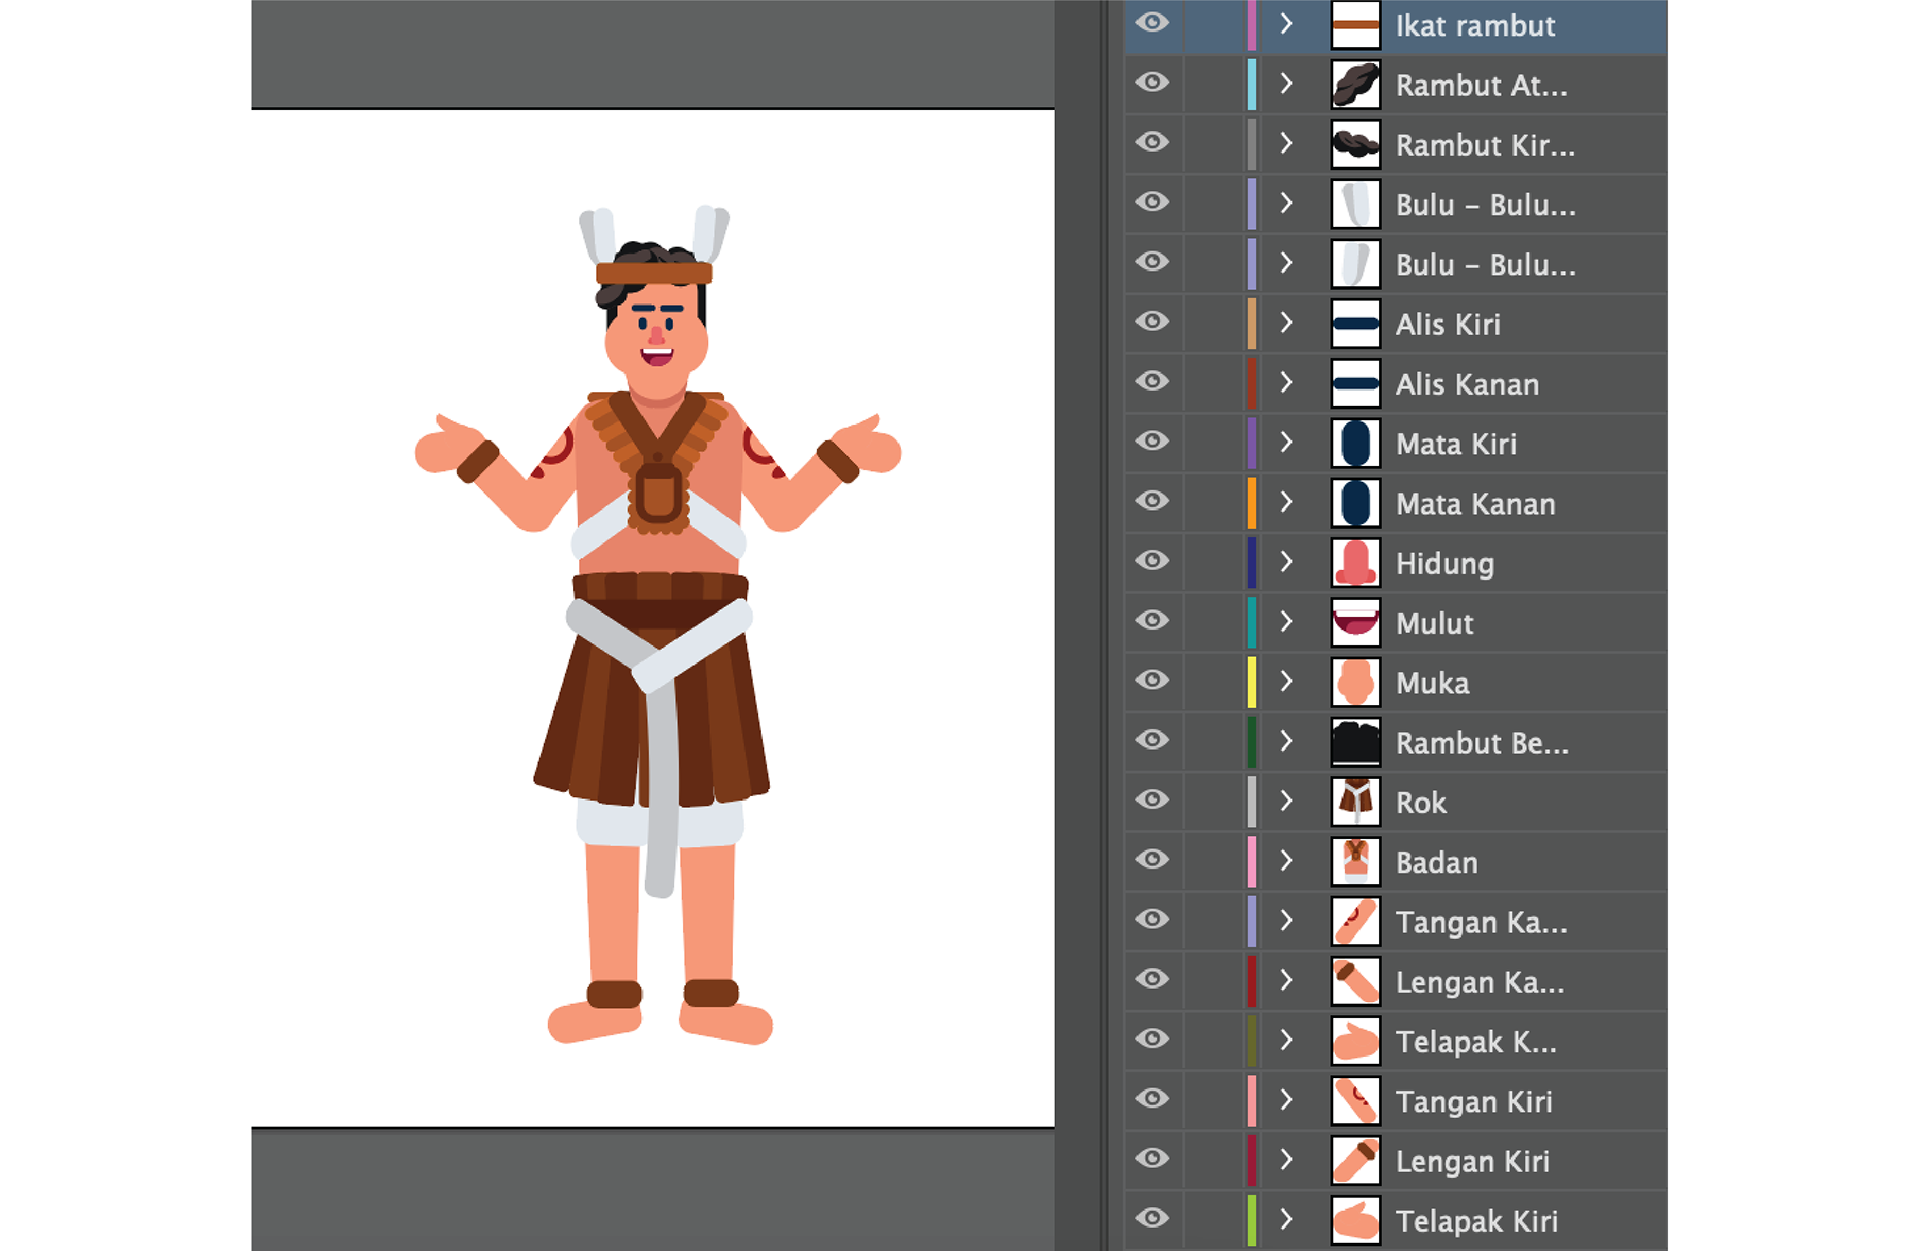The width and height of the screenshot is (1920, 1251).
Task: Click the yellow color bar of Muka layer
Action: (1251, 682)
